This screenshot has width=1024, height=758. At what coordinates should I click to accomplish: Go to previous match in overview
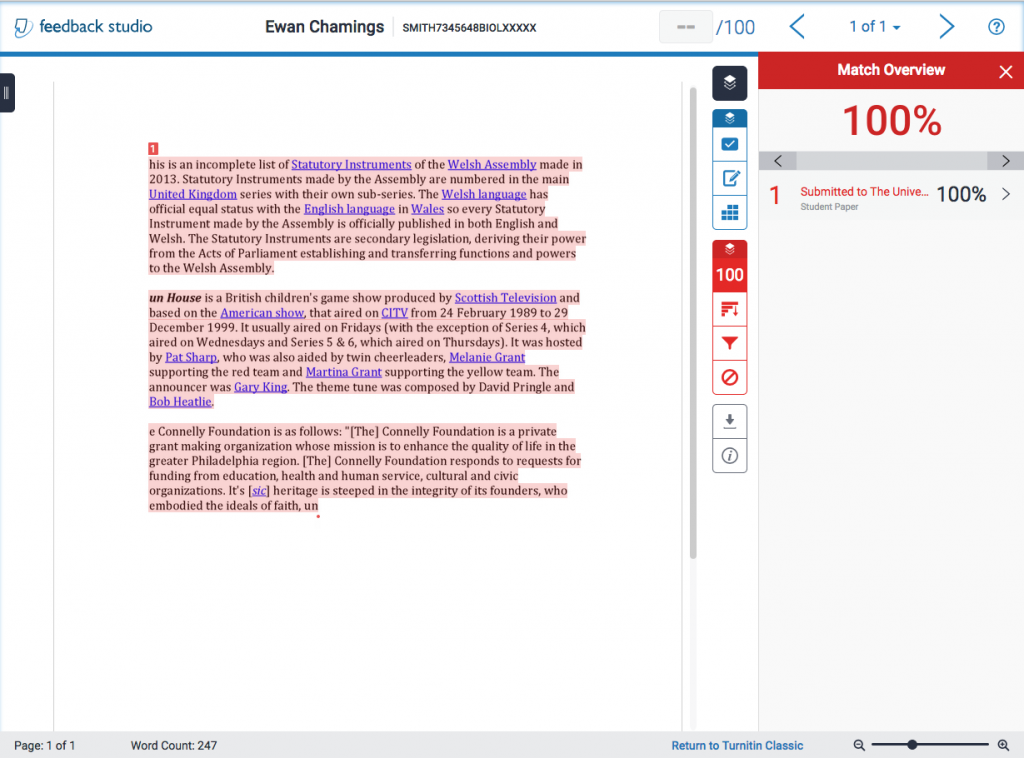click(x=778, y=161)
